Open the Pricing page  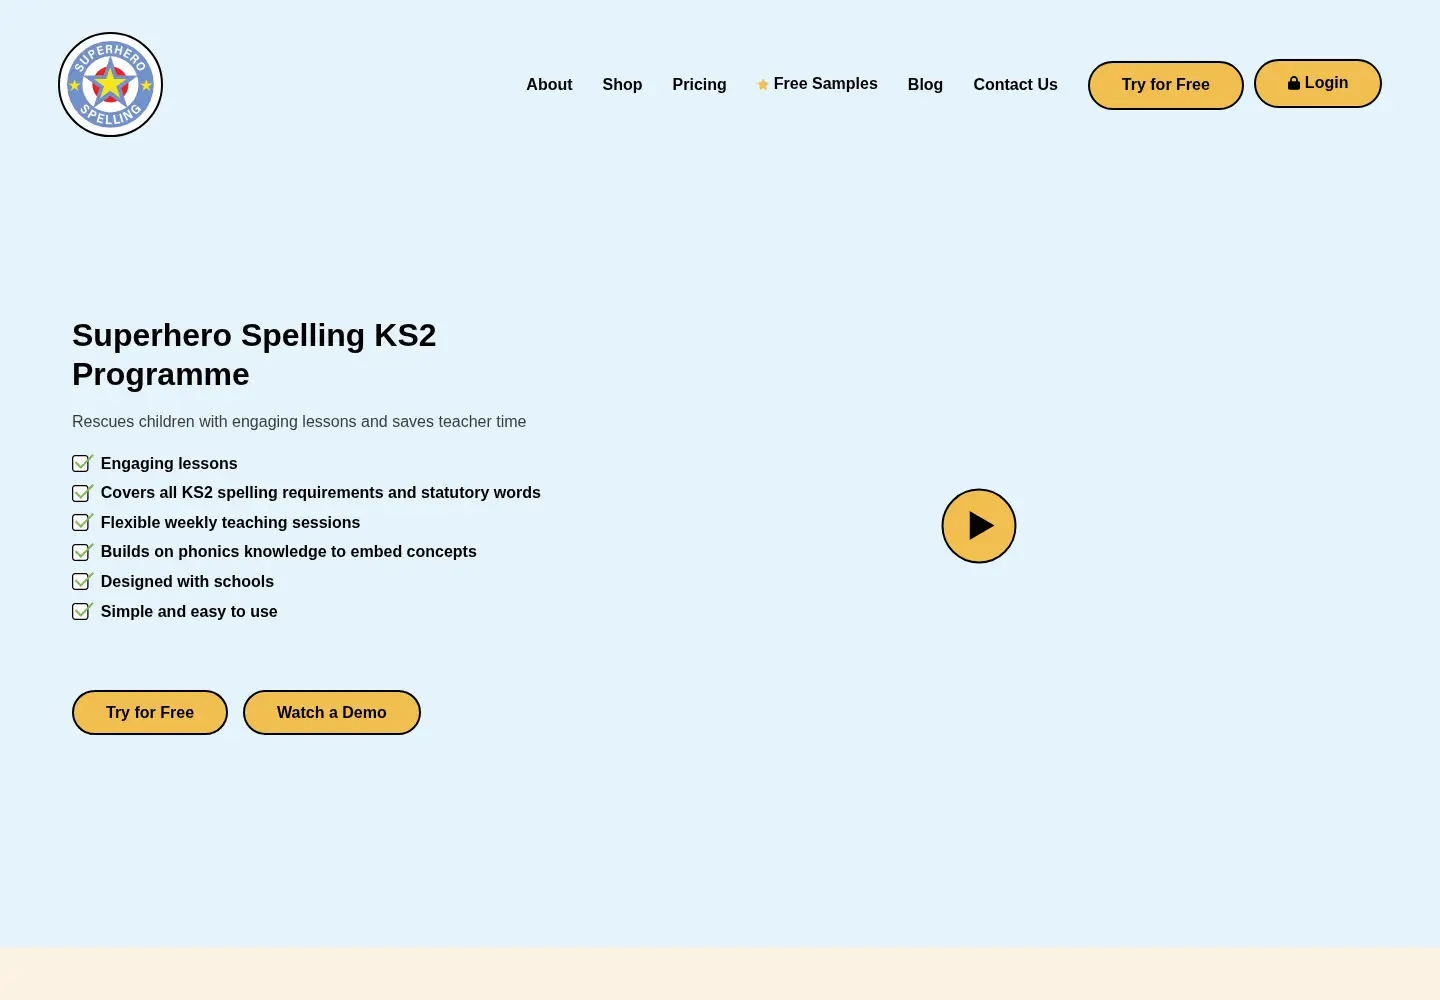click(x=699, y=85)
